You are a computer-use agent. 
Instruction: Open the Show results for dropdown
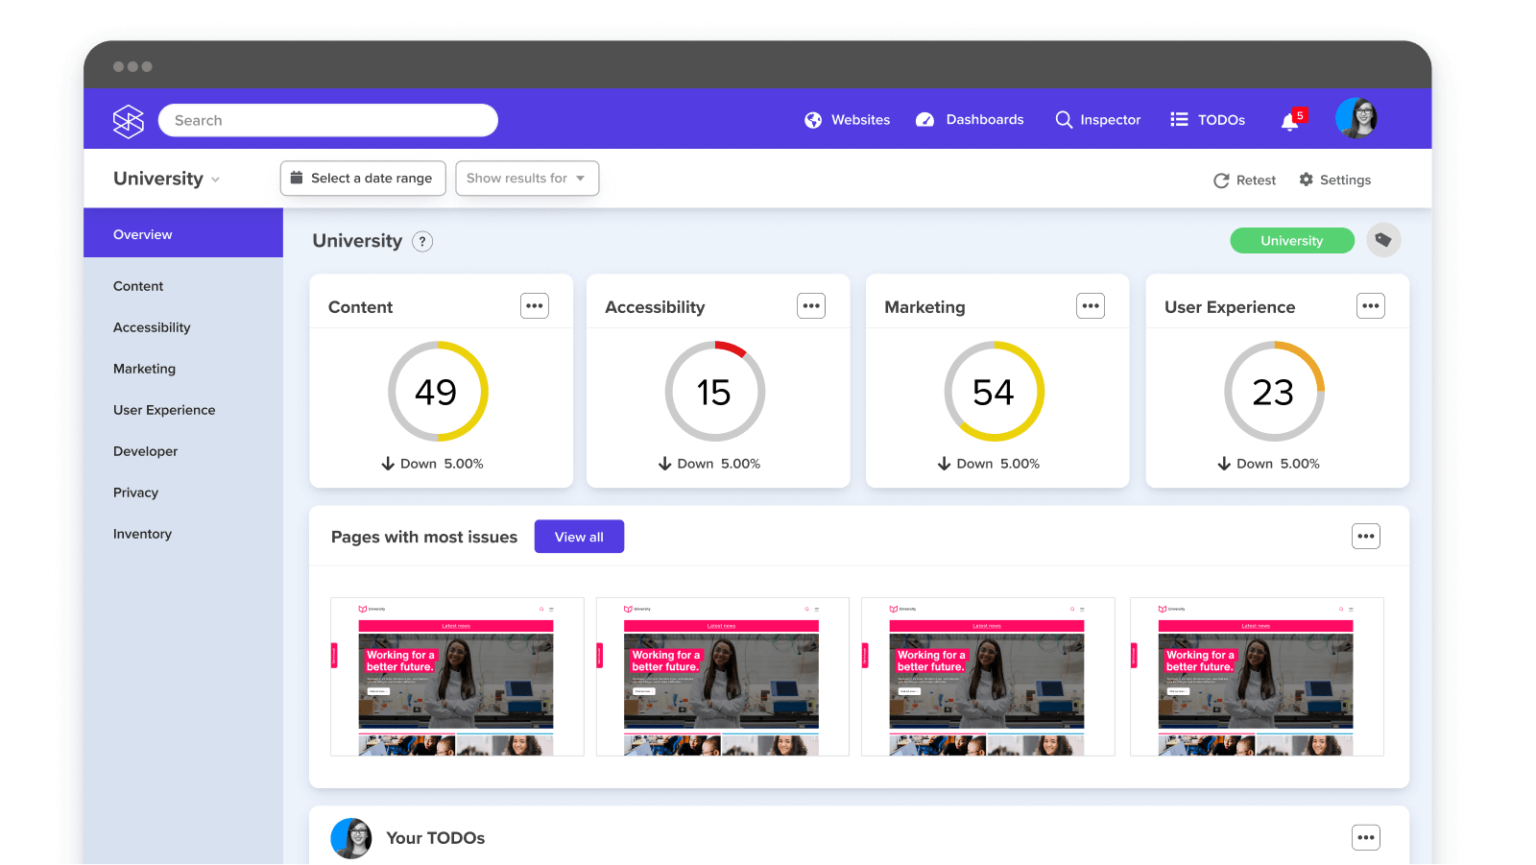click(527, 178)
